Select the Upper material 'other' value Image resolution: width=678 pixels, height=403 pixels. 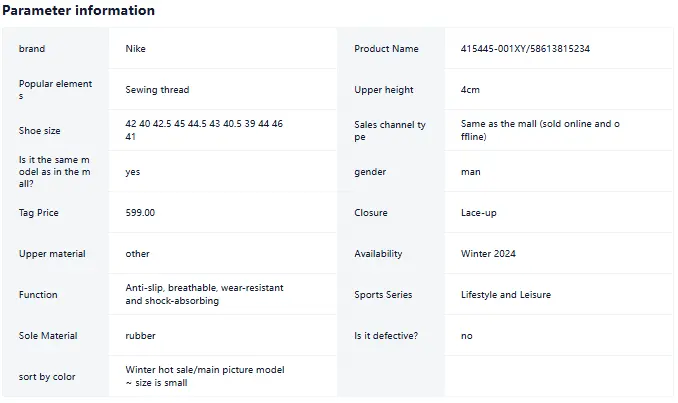pyautogui.click(x=138, y=253)
